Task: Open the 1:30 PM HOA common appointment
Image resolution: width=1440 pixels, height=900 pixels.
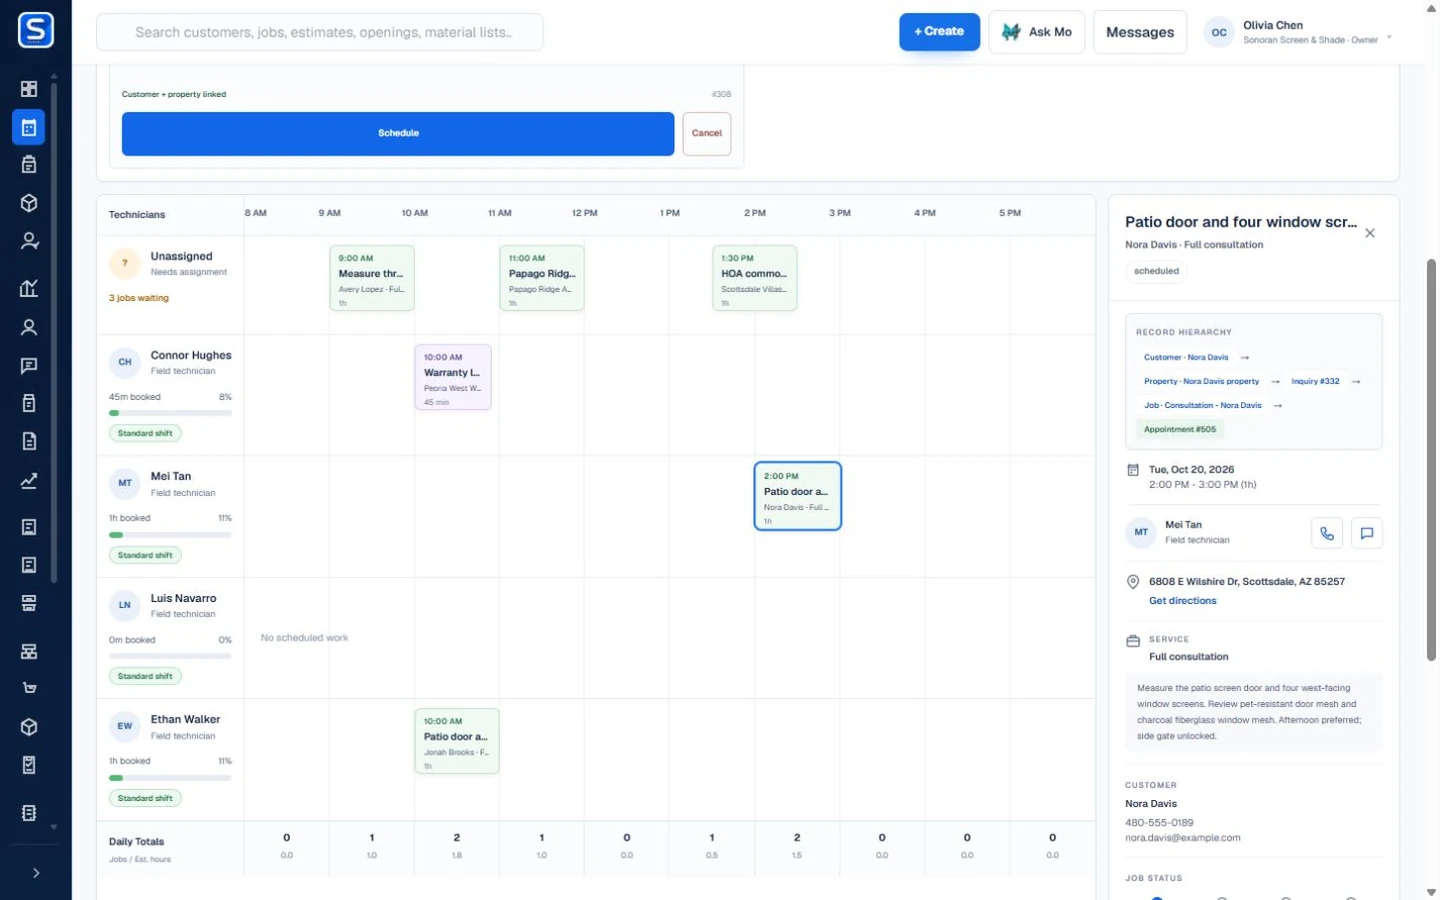Action: (x=755, y=278)
